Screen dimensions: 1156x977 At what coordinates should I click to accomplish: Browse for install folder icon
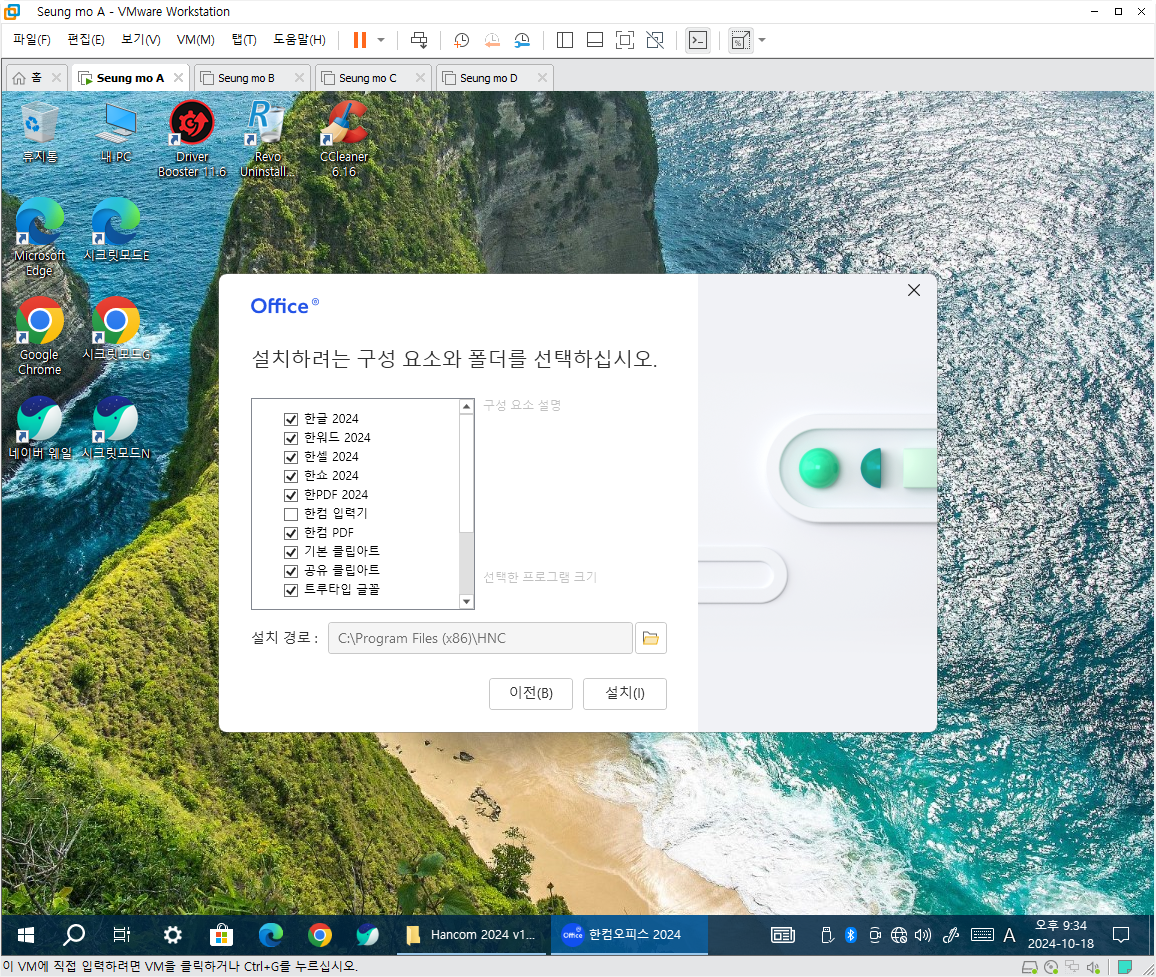point(650,638)
